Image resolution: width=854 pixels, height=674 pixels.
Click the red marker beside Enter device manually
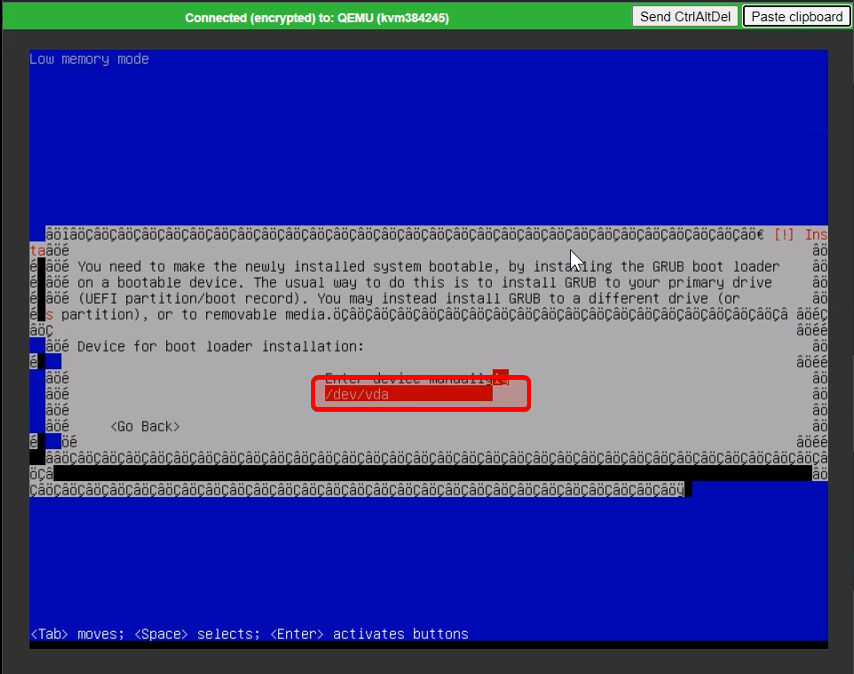(500, 378)
